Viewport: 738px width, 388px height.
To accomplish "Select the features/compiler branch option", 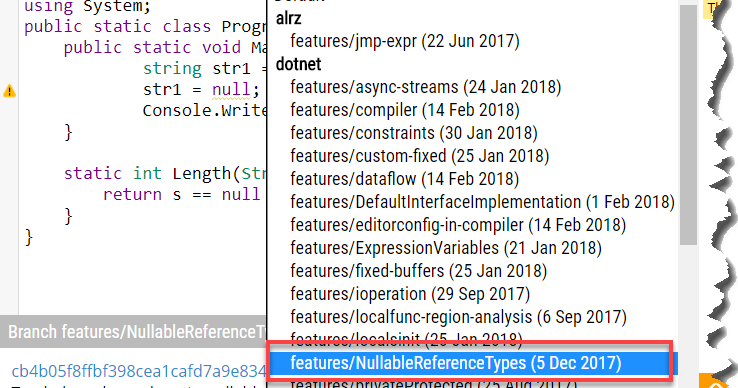I will (405, 110).
